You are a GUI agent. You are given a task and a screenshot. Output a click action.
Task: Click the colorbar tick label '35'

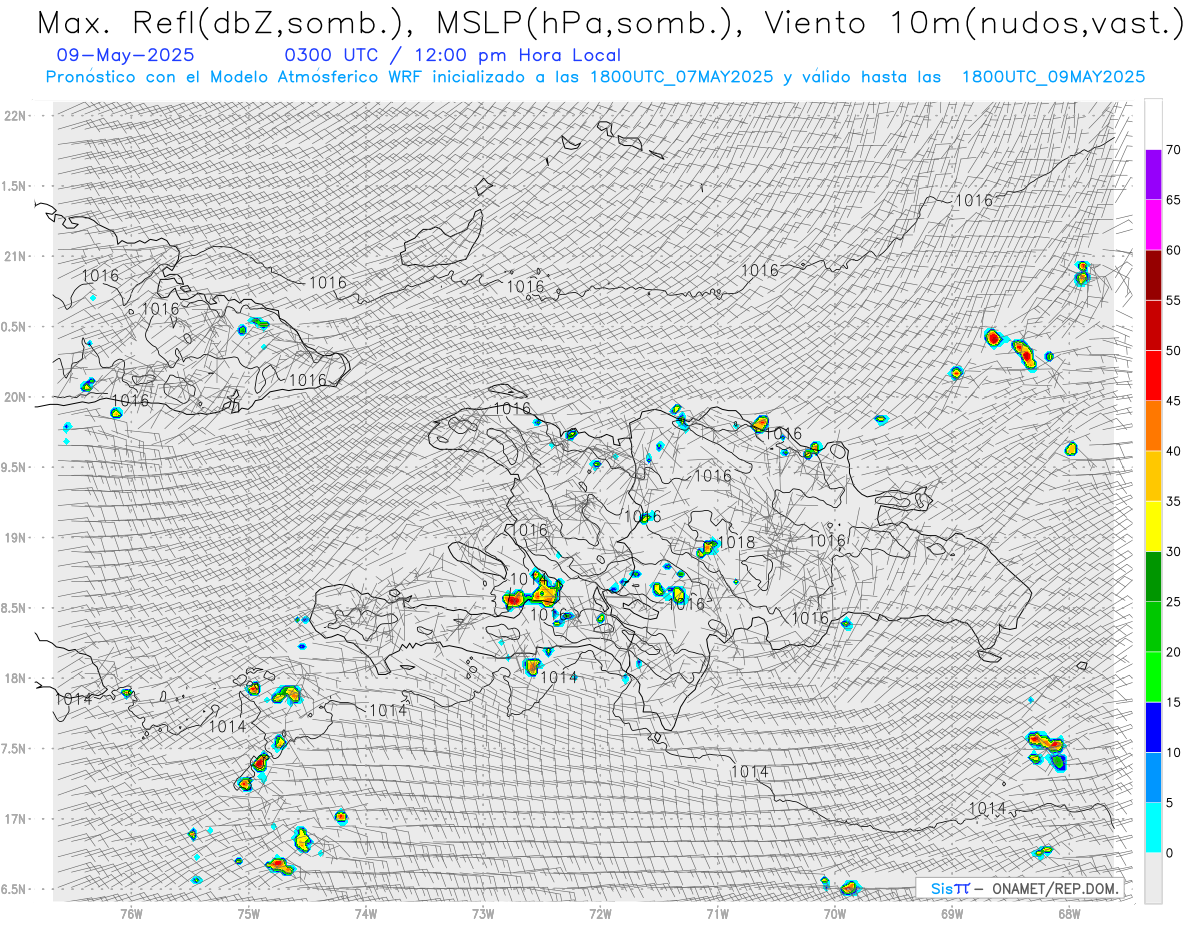pos(1173,501)
